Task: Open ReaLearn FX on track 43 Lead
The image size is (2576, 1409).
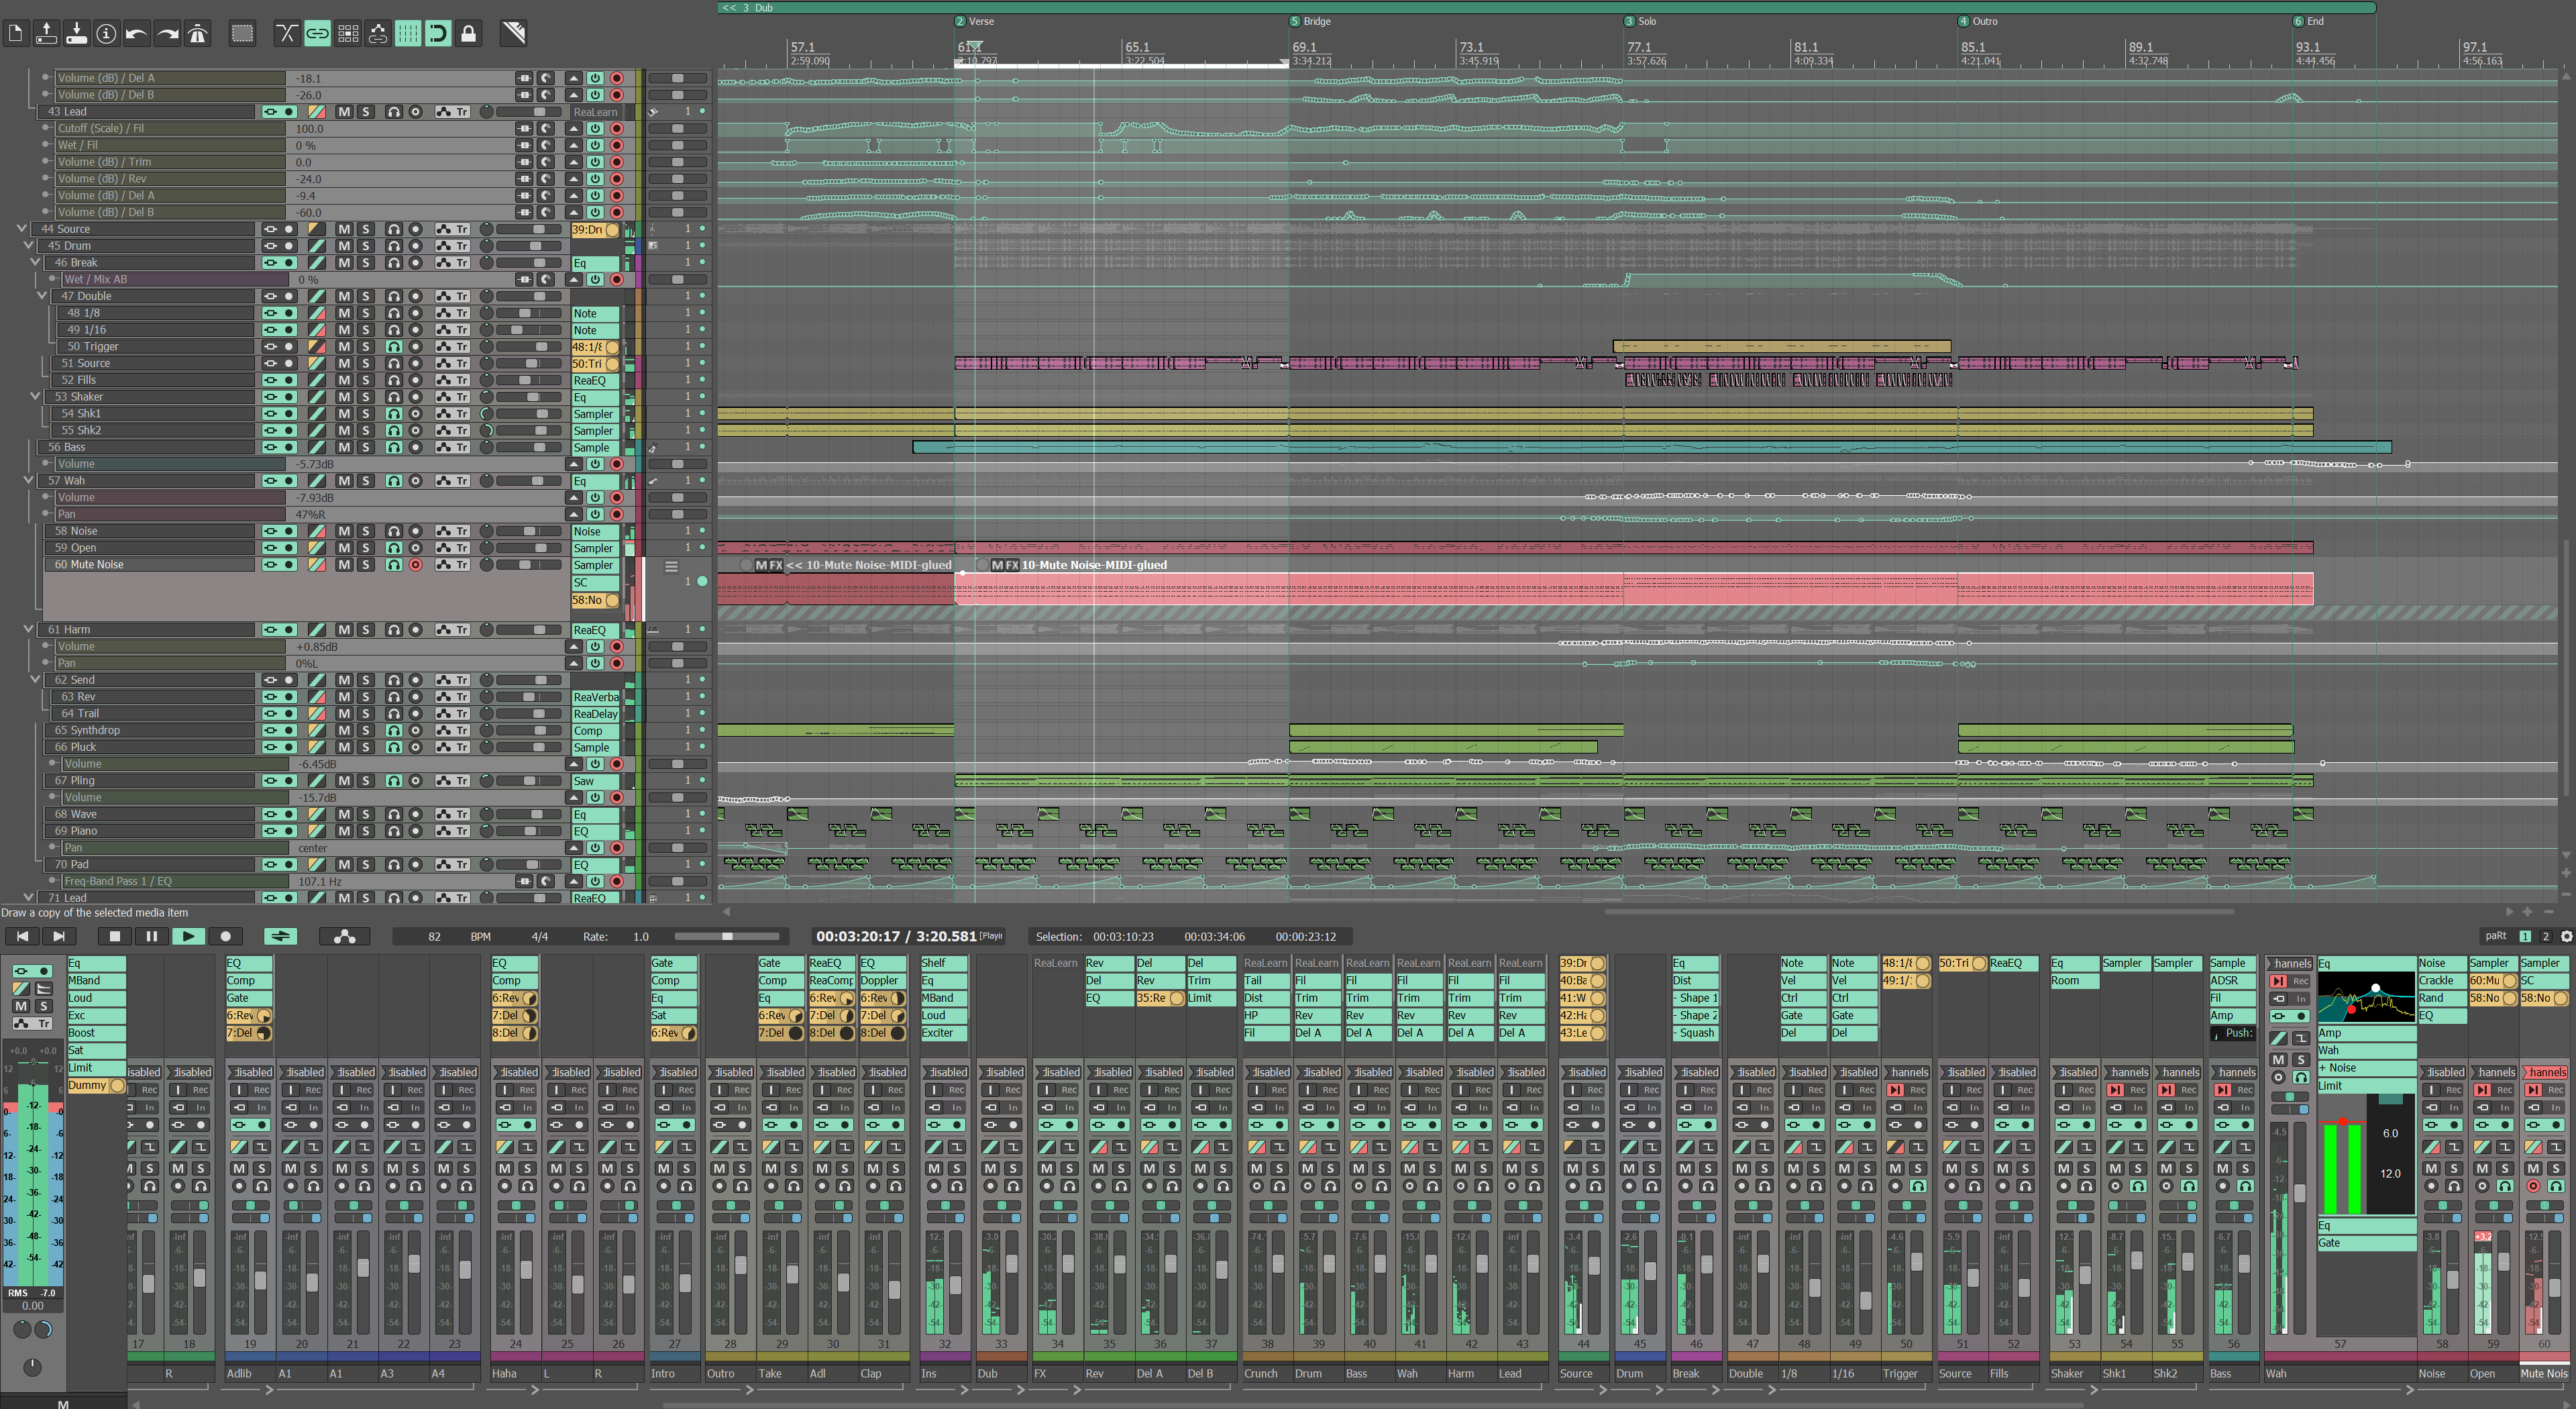Action: tap(595, 112)
